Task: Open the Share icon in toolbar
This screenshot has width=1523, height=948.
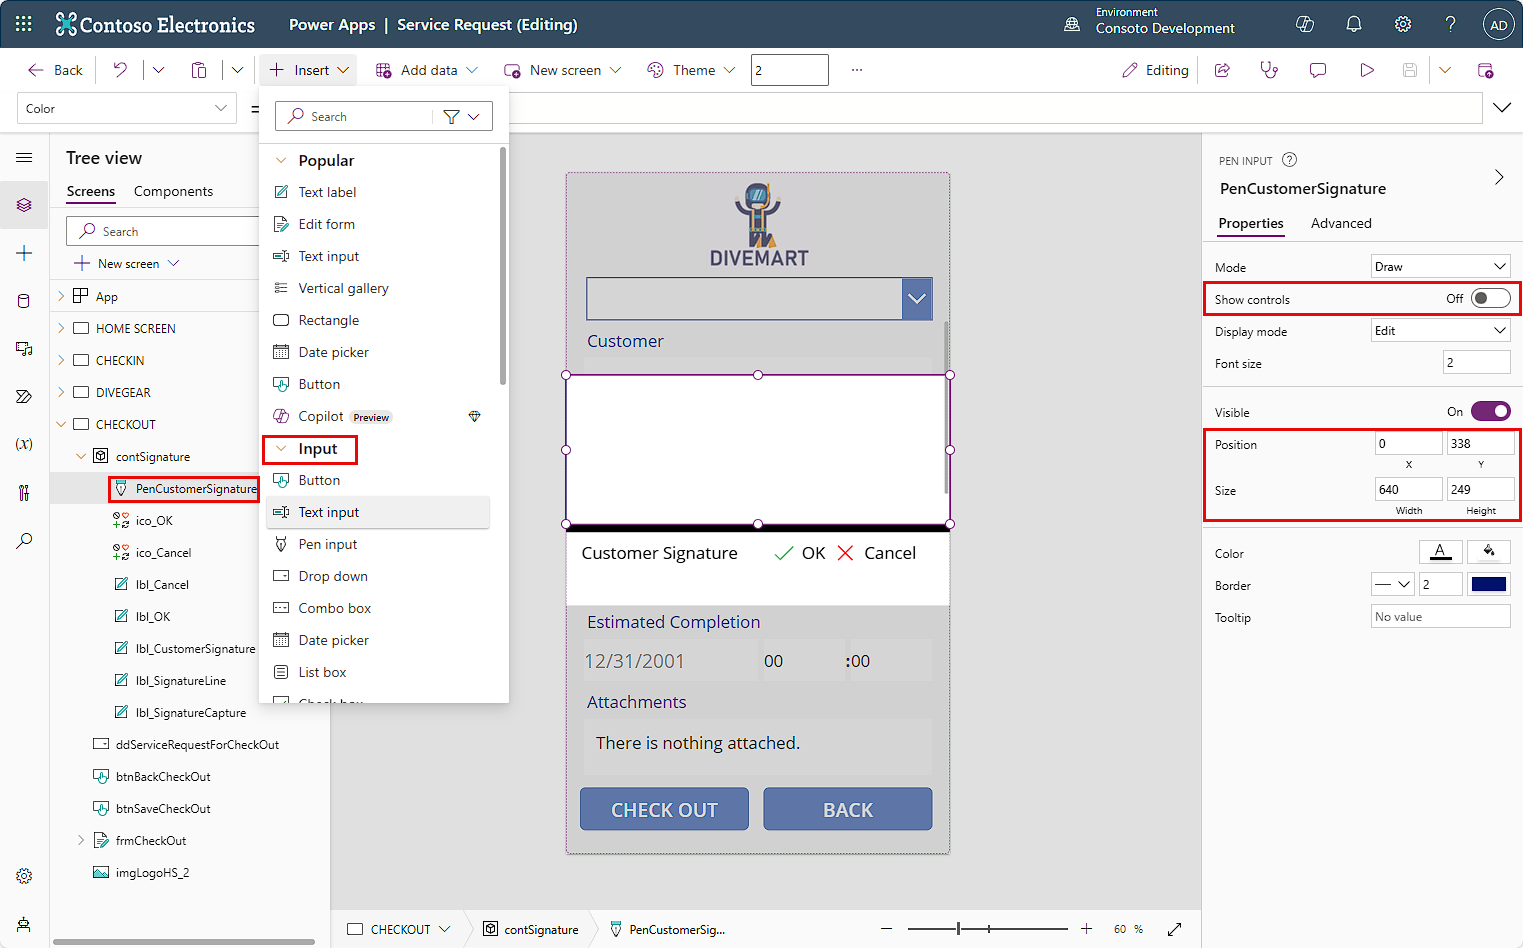Action: 1222,70
